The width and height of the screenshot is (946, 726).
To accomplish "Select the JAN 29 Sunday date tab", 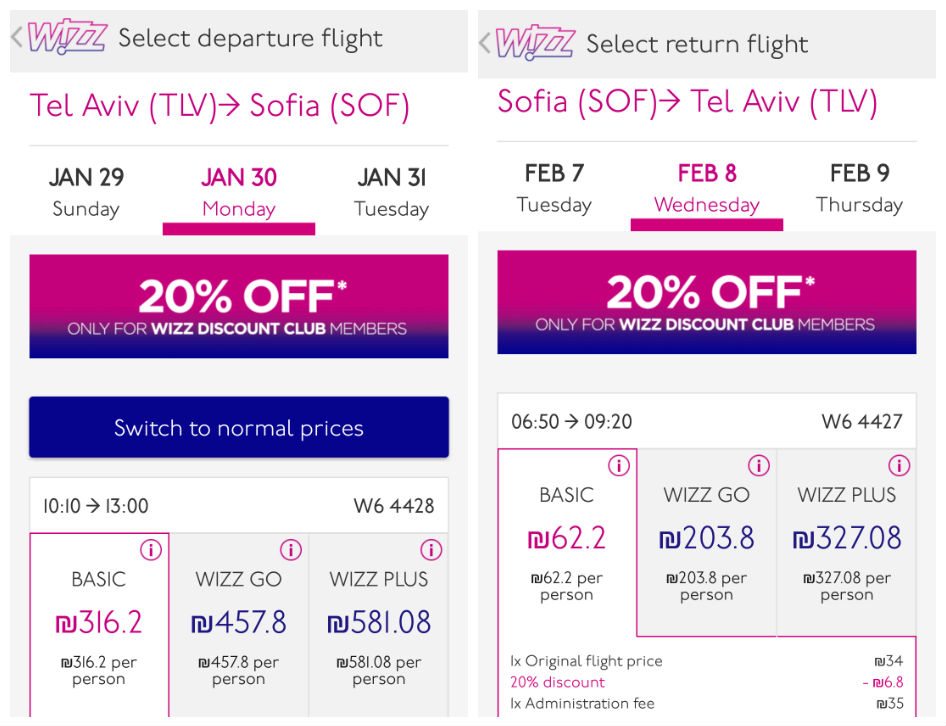I will tap(86, 193).
